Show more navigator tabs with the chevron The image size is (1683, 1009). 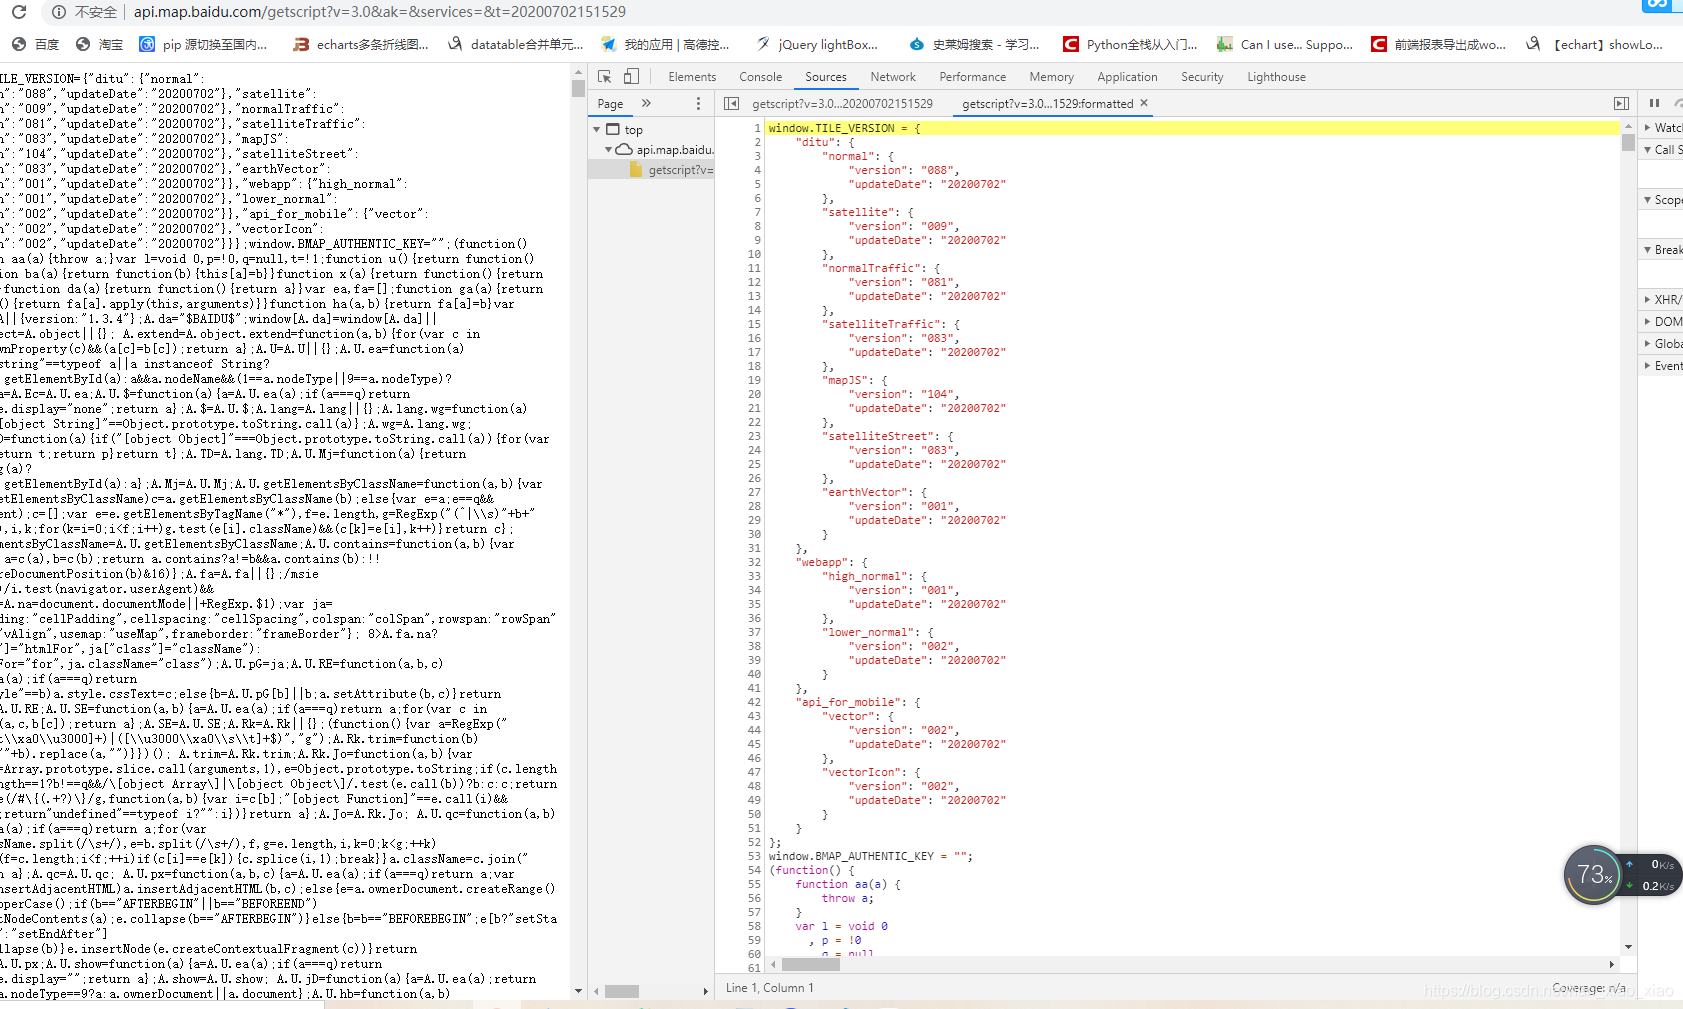click(x=646, y=103)
